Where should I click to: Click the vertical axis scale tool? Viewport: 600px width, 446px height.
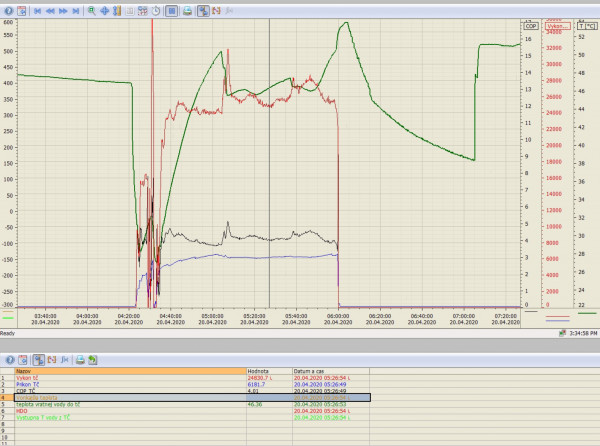[117, 11]
